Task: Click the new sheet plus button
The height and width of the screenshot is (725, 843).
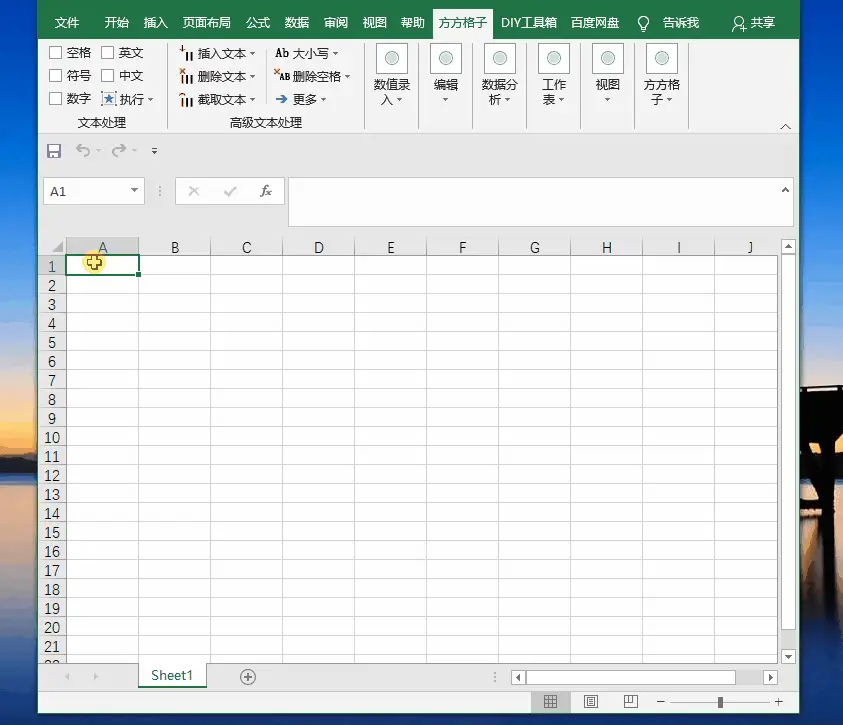Action: [246, 676]
